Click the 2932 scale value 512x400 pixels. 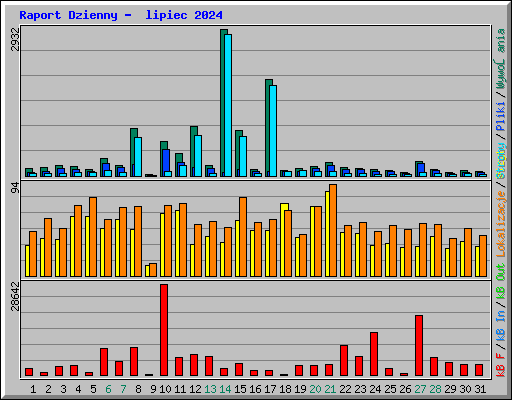tap(15, 39)
